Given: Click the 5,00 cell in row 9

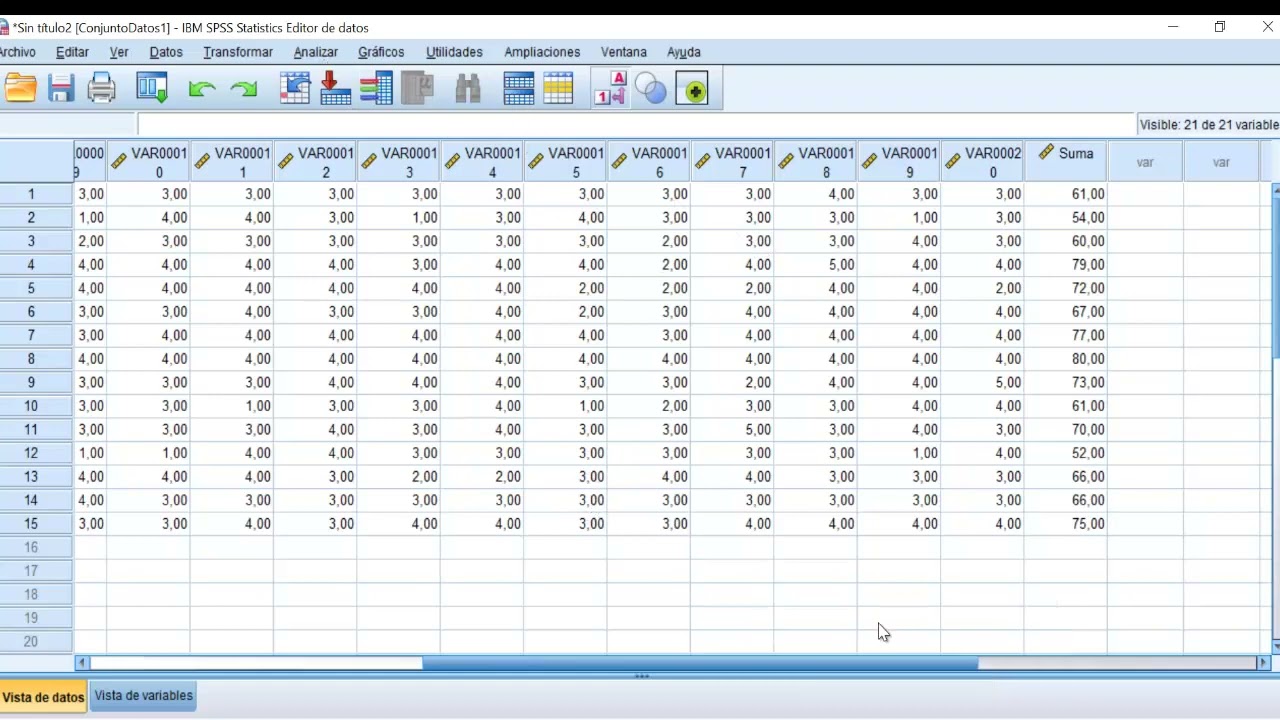Looking at the screenshot, I should (x=982, y=383).
